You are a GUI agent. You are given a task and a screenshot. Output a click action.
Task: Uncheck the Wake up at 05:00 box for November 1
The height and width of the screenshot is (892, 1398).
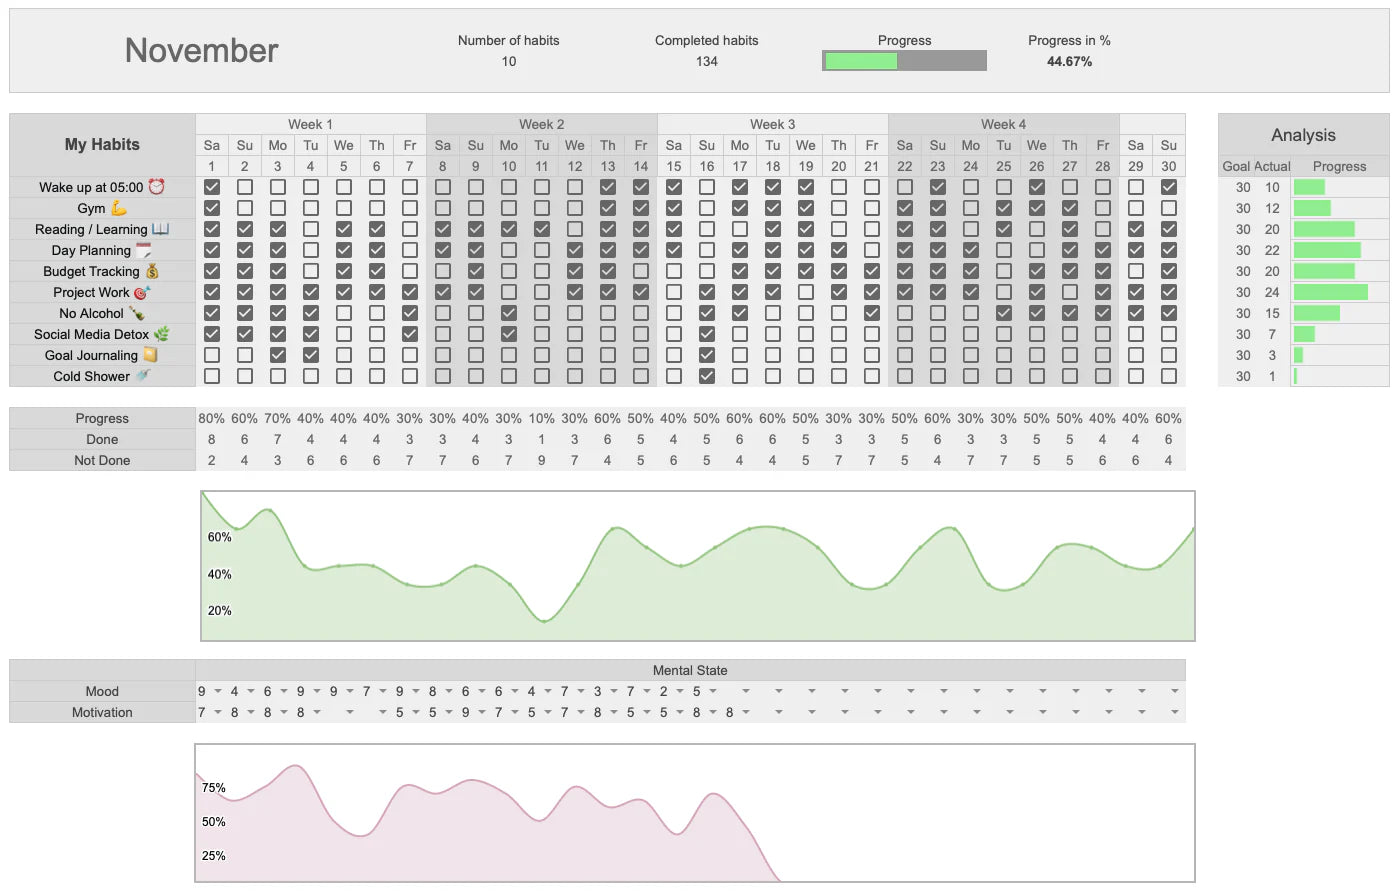(211, 187)
